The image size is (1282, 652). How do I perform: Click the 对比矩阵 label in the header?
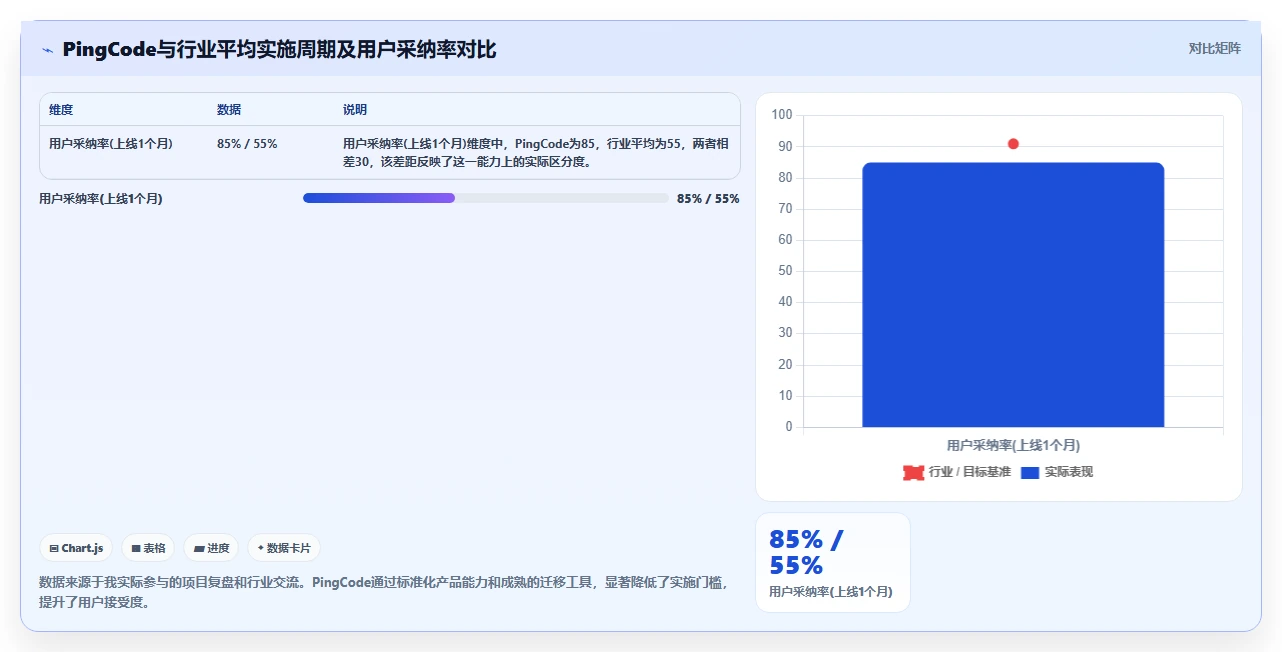pos(1215,48)
